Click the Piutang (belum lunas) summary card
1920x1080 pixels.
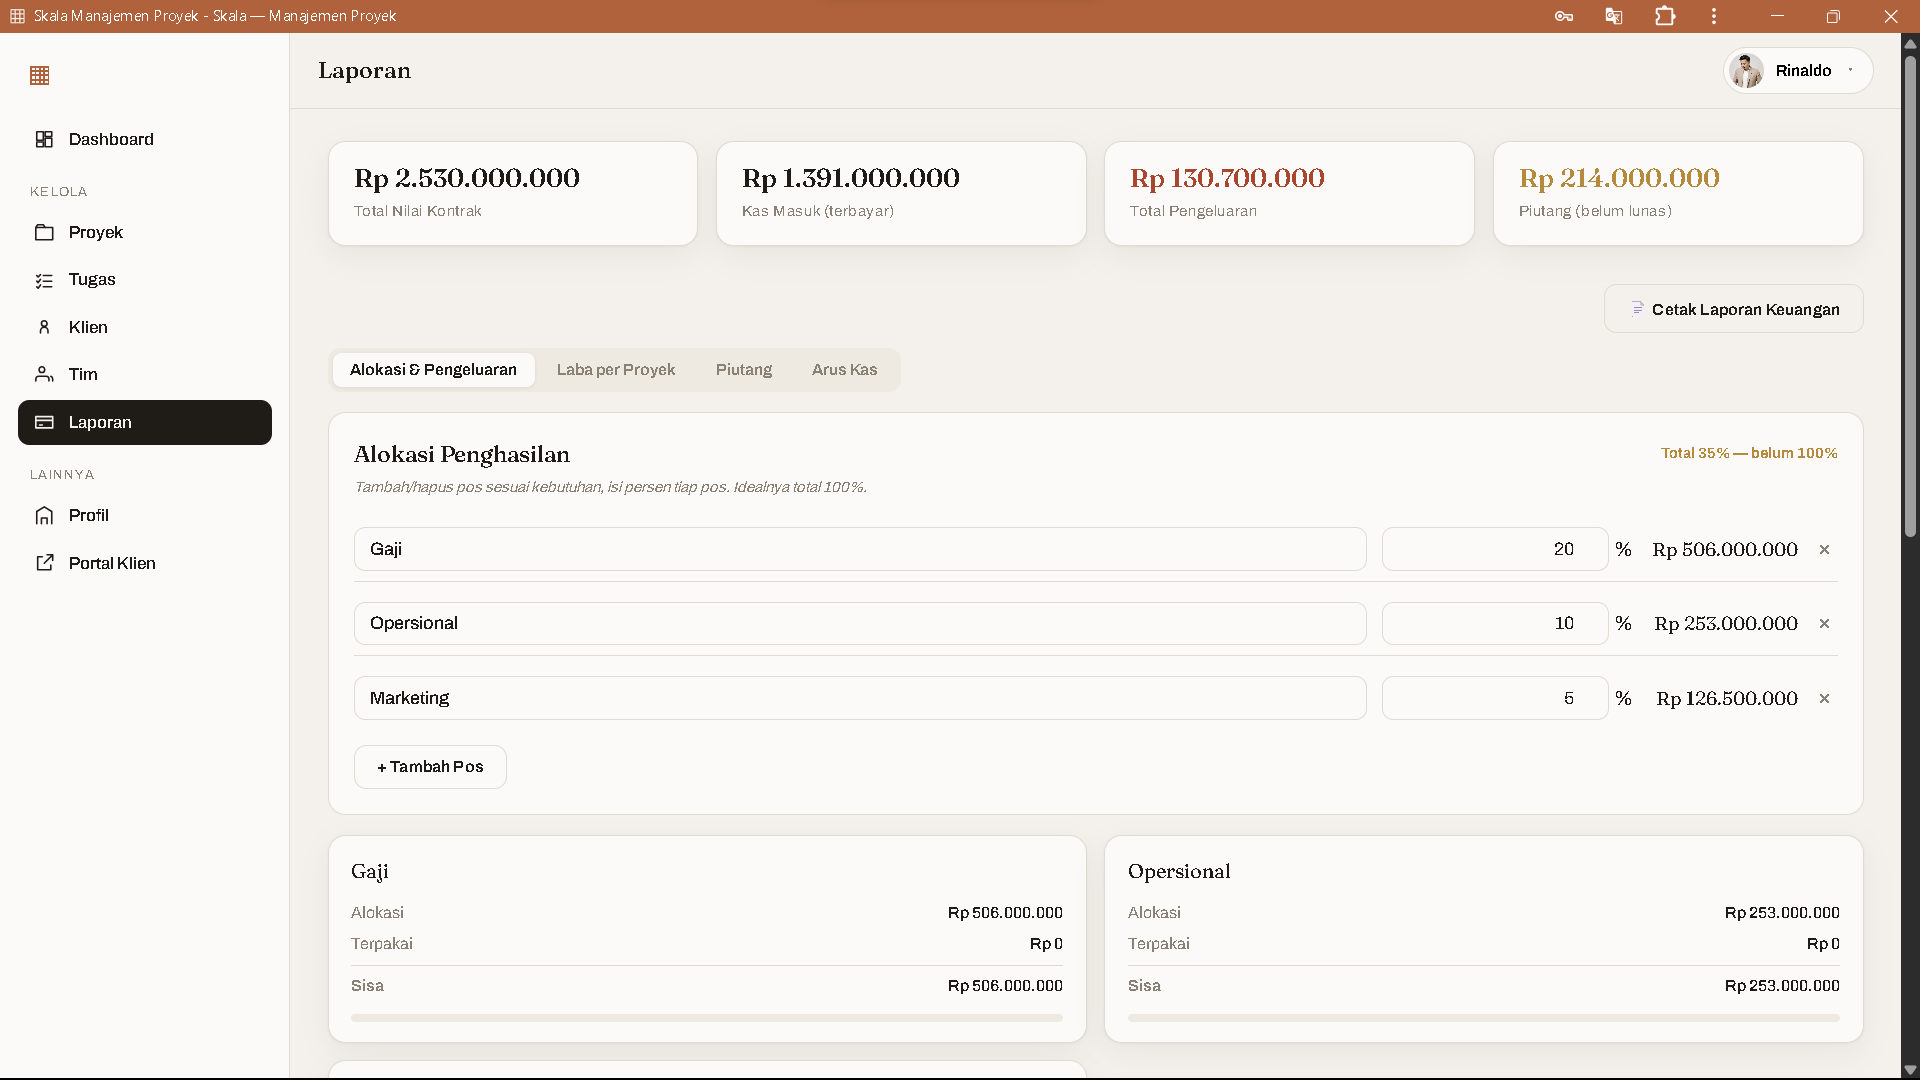coord(1678,193)
